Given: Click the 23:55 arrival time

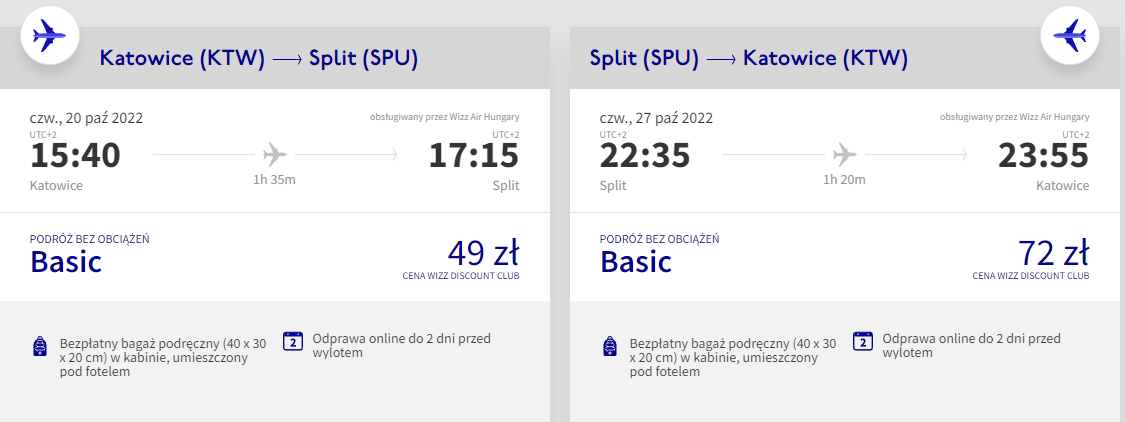Looking at the screenshot, I should tap(1044, 155).
